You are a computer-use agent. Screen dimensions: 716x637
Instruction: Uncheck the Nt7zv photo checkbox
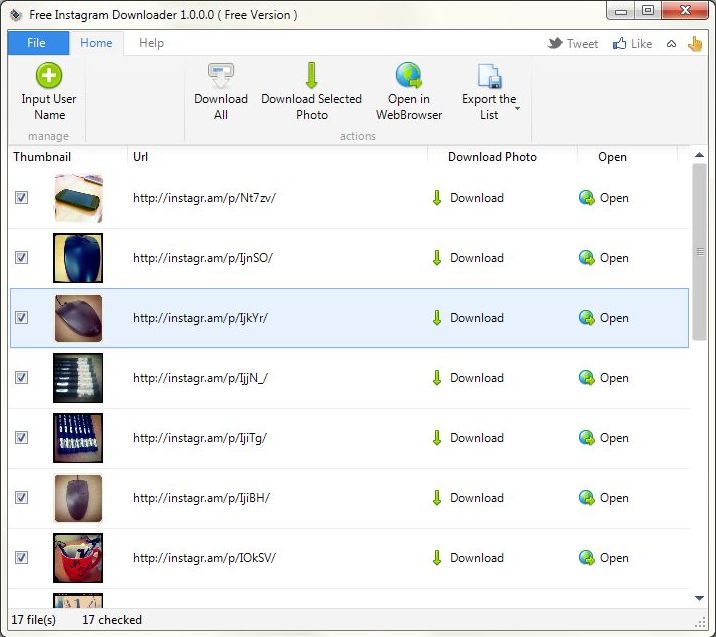click(x=21, y=198)
